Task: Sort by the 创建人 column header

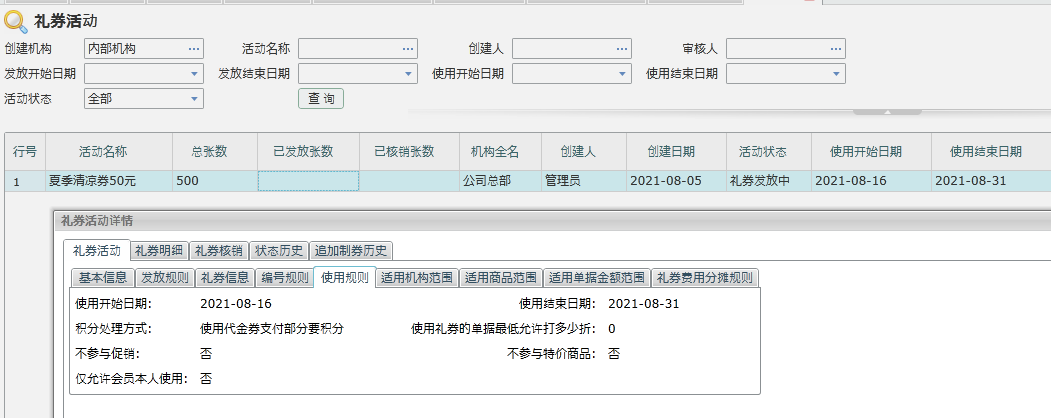Action: [584, 152]
